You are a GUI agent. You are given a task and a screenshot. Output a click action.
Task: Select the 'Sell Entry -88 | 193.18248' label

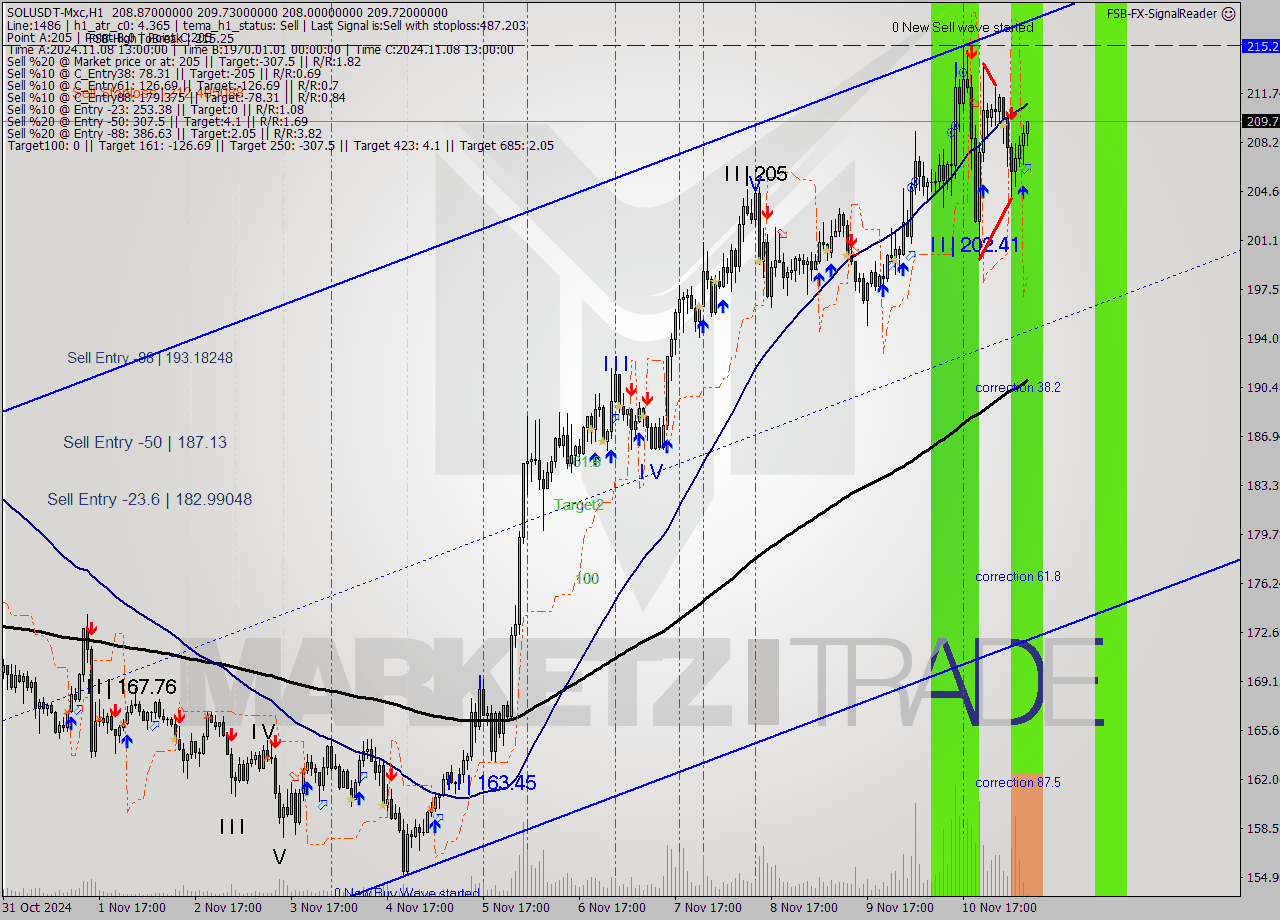click(x=150, y=358)
